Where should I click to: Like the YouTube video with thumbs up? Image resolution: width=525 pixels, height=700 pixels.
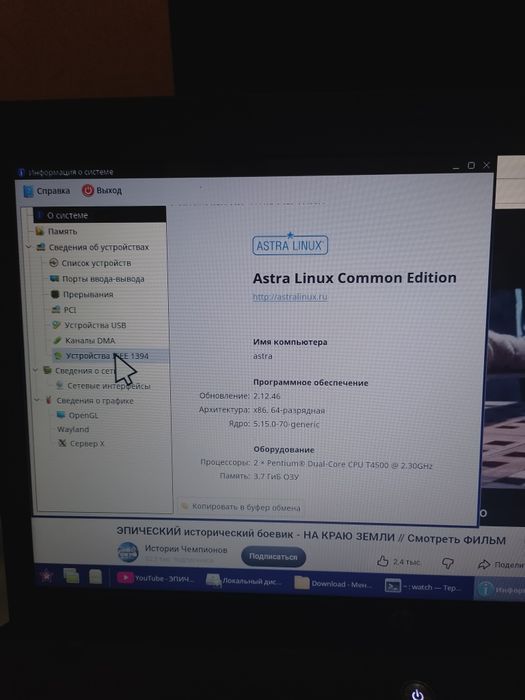[x=383, y=561]
